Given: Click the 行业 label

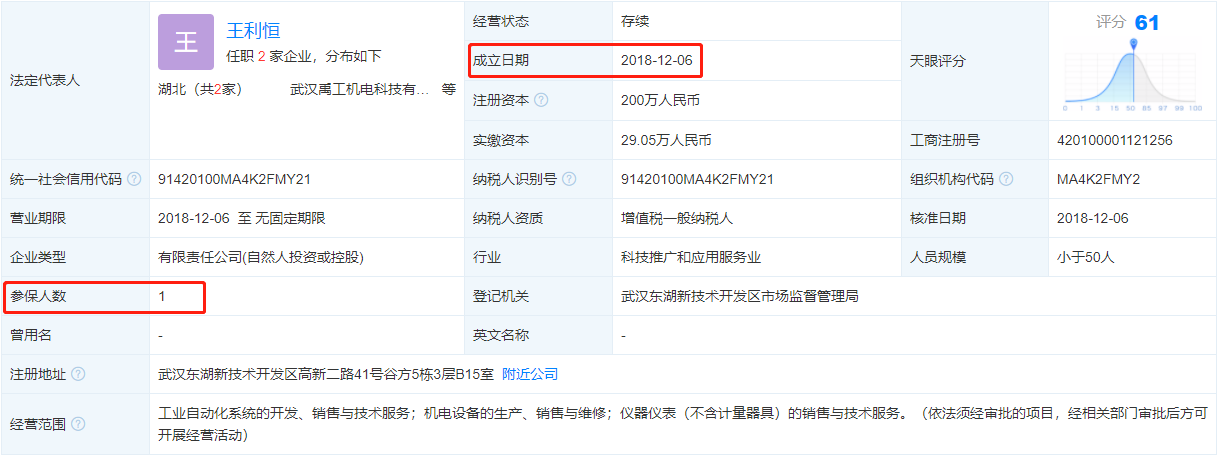Looking at the screenshot, I should coord(487,257).
